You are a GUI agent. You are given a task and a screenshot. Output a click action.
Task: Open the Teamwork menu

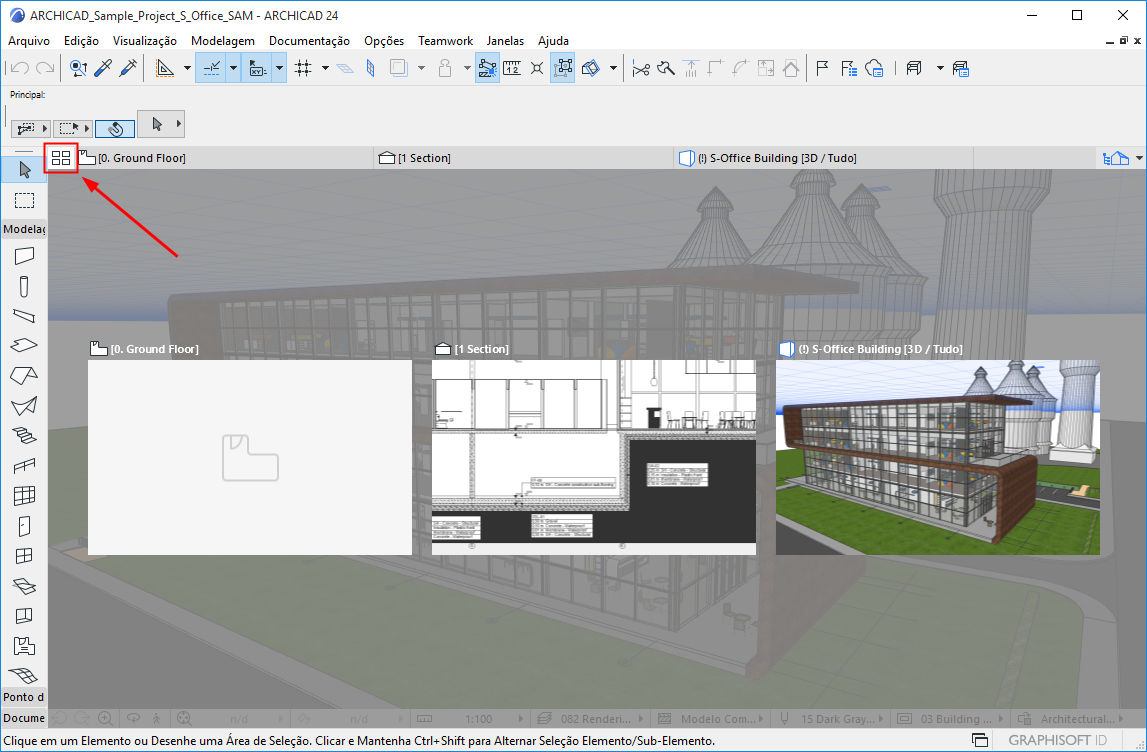click(x=445, y=41)
